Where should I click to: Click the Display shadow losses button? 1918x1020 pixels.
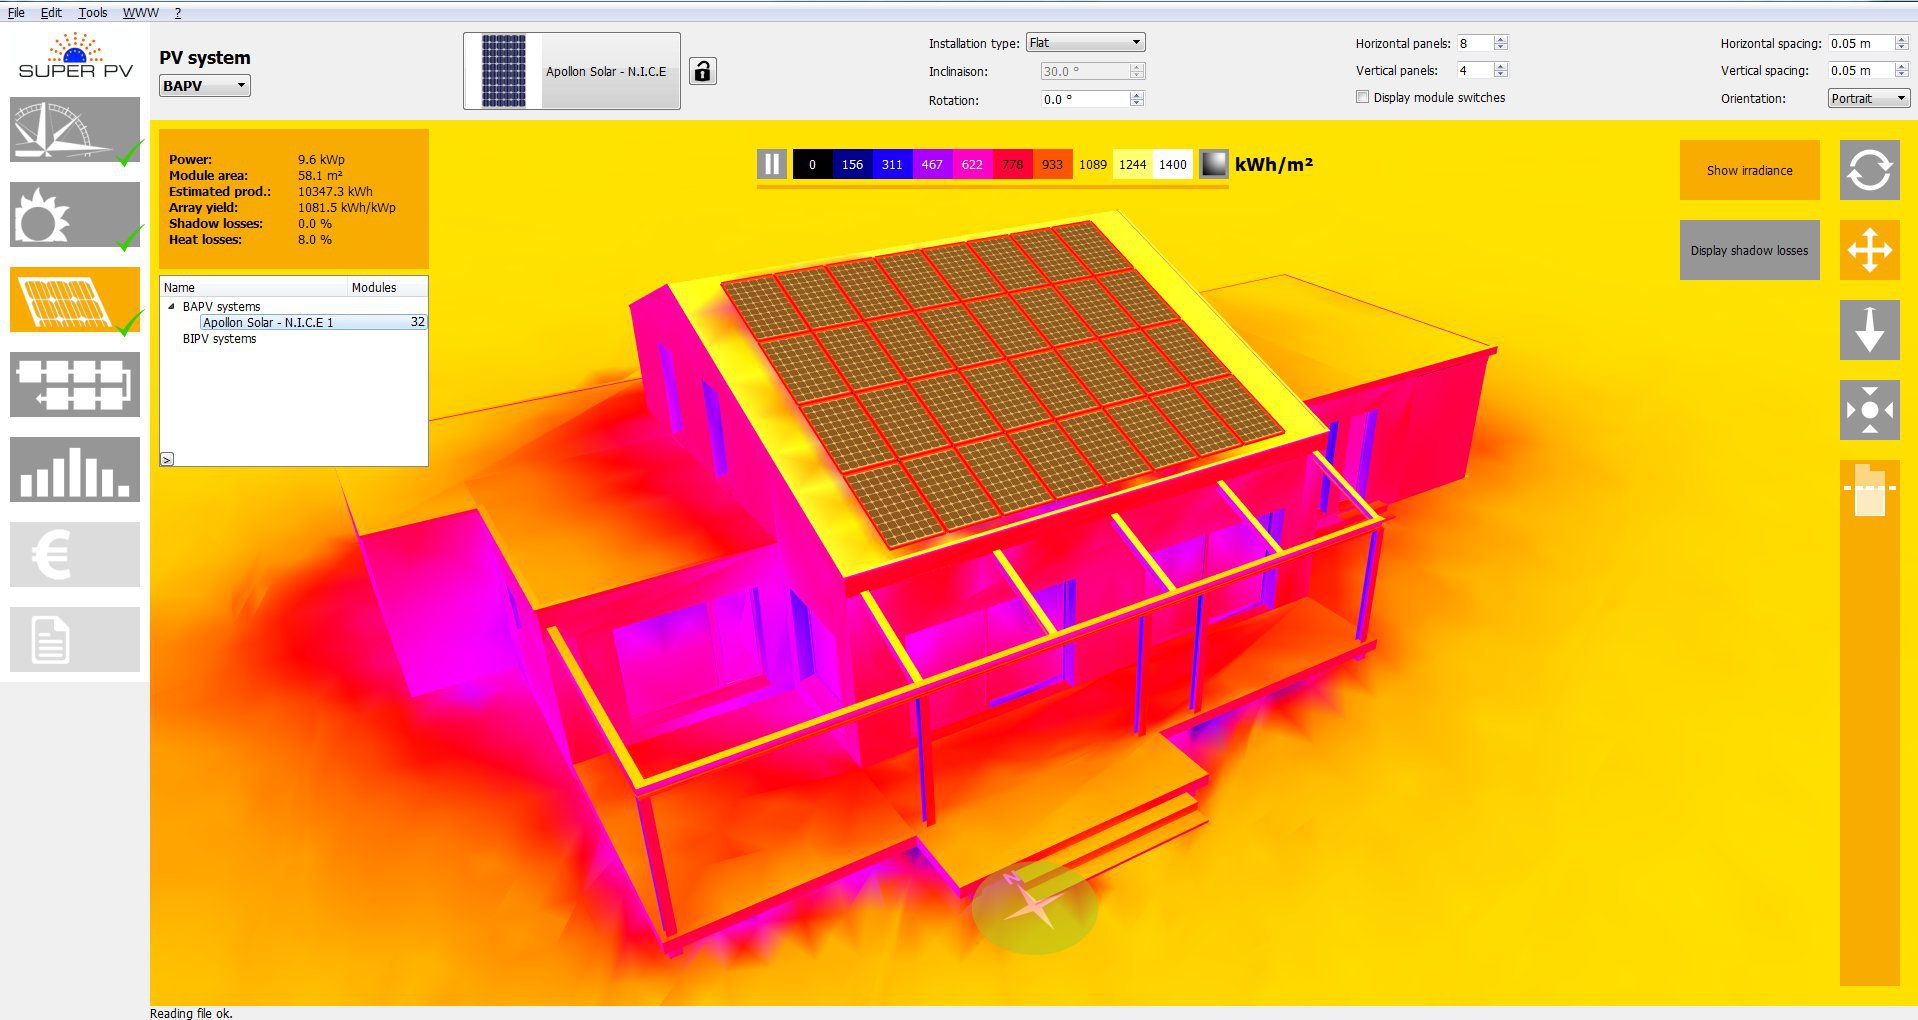coord(1749,250)
